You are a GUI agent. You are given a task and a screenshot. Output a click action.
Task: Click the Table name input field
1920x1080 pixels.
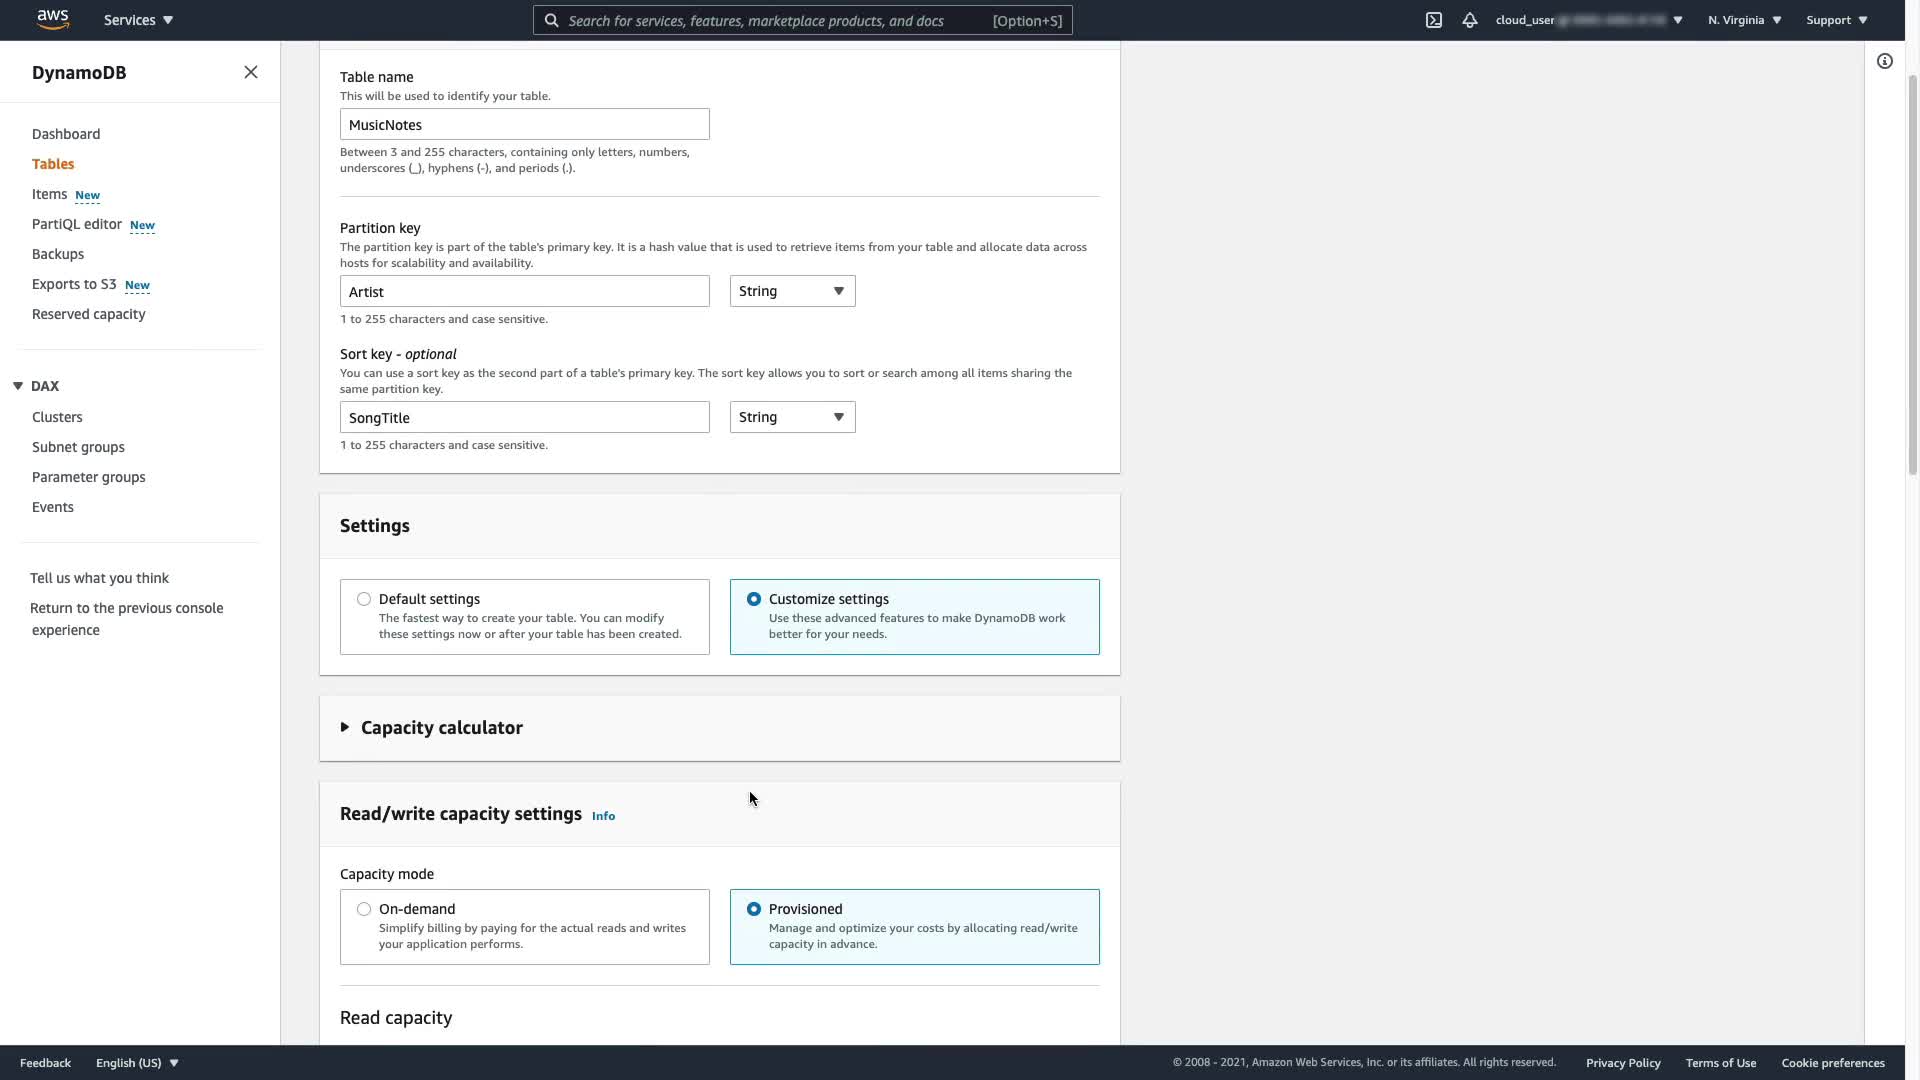click(x=524, y=125)
